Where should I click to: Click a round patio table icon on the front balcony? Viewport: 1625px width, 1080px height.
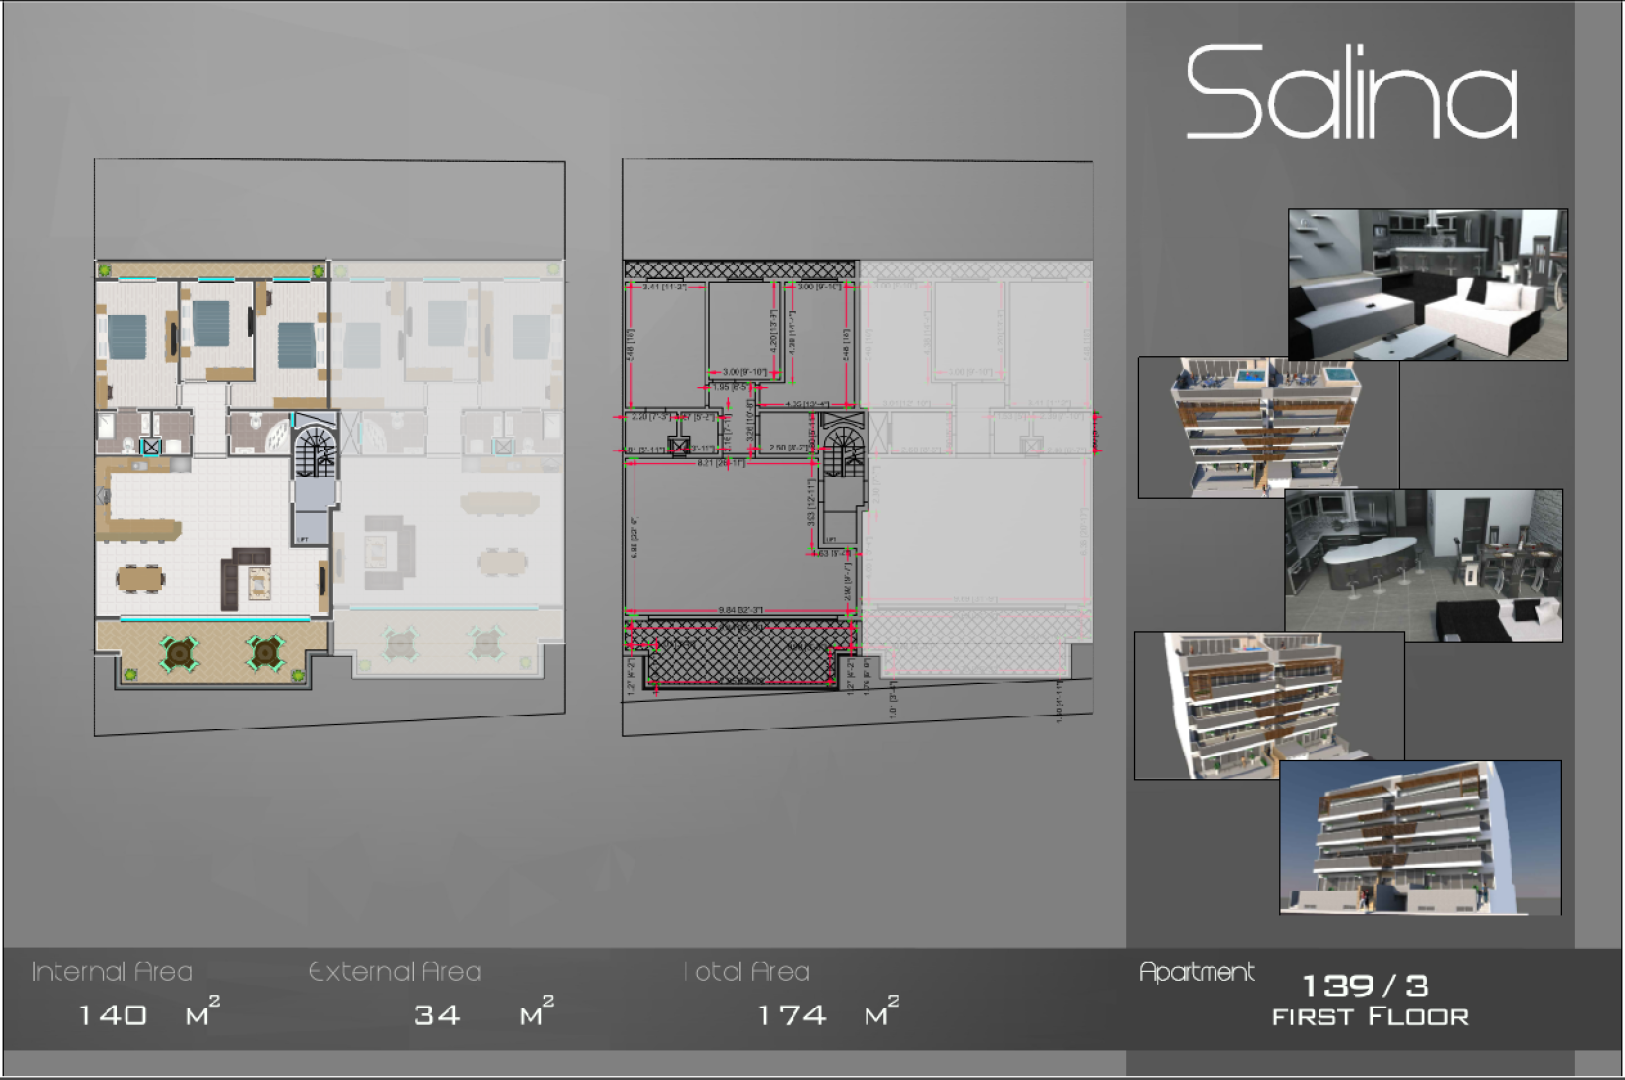point(180,652)
